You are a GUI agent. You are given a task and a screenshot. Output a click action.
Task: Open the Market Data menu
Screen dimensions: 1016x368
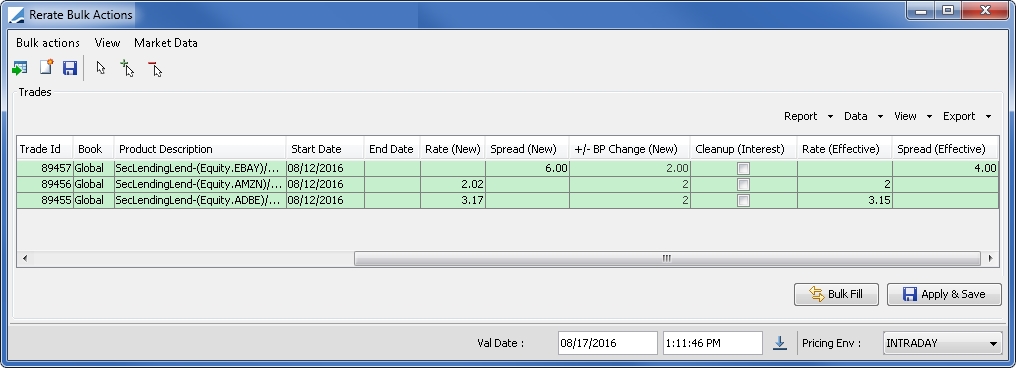point(166,43)
